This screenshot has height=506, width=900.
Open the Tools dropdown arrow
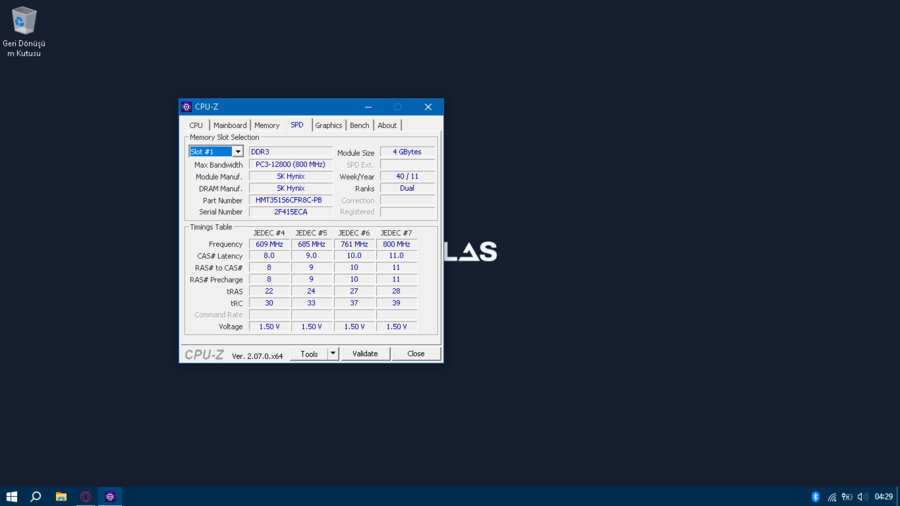point(333,353)
